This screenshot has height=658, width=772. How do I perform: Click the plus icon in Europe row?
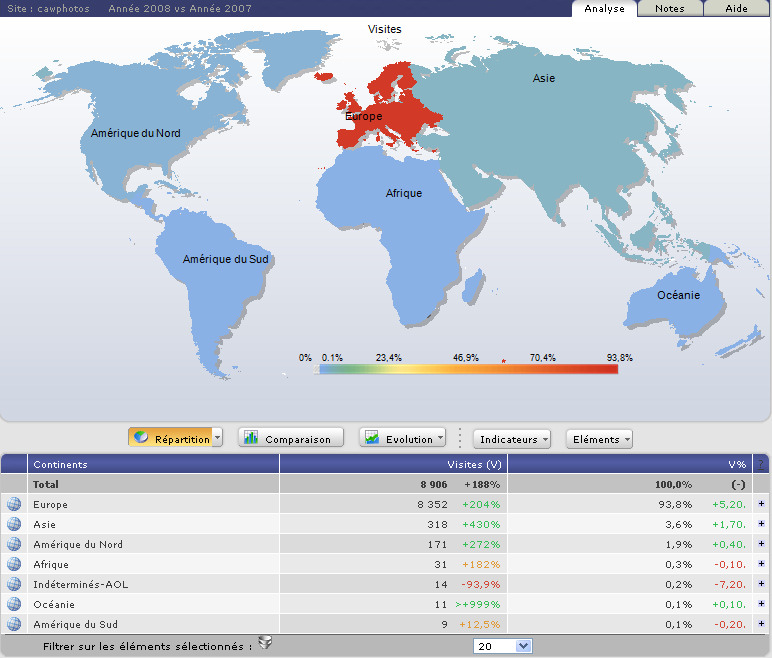tap(761, 503)
